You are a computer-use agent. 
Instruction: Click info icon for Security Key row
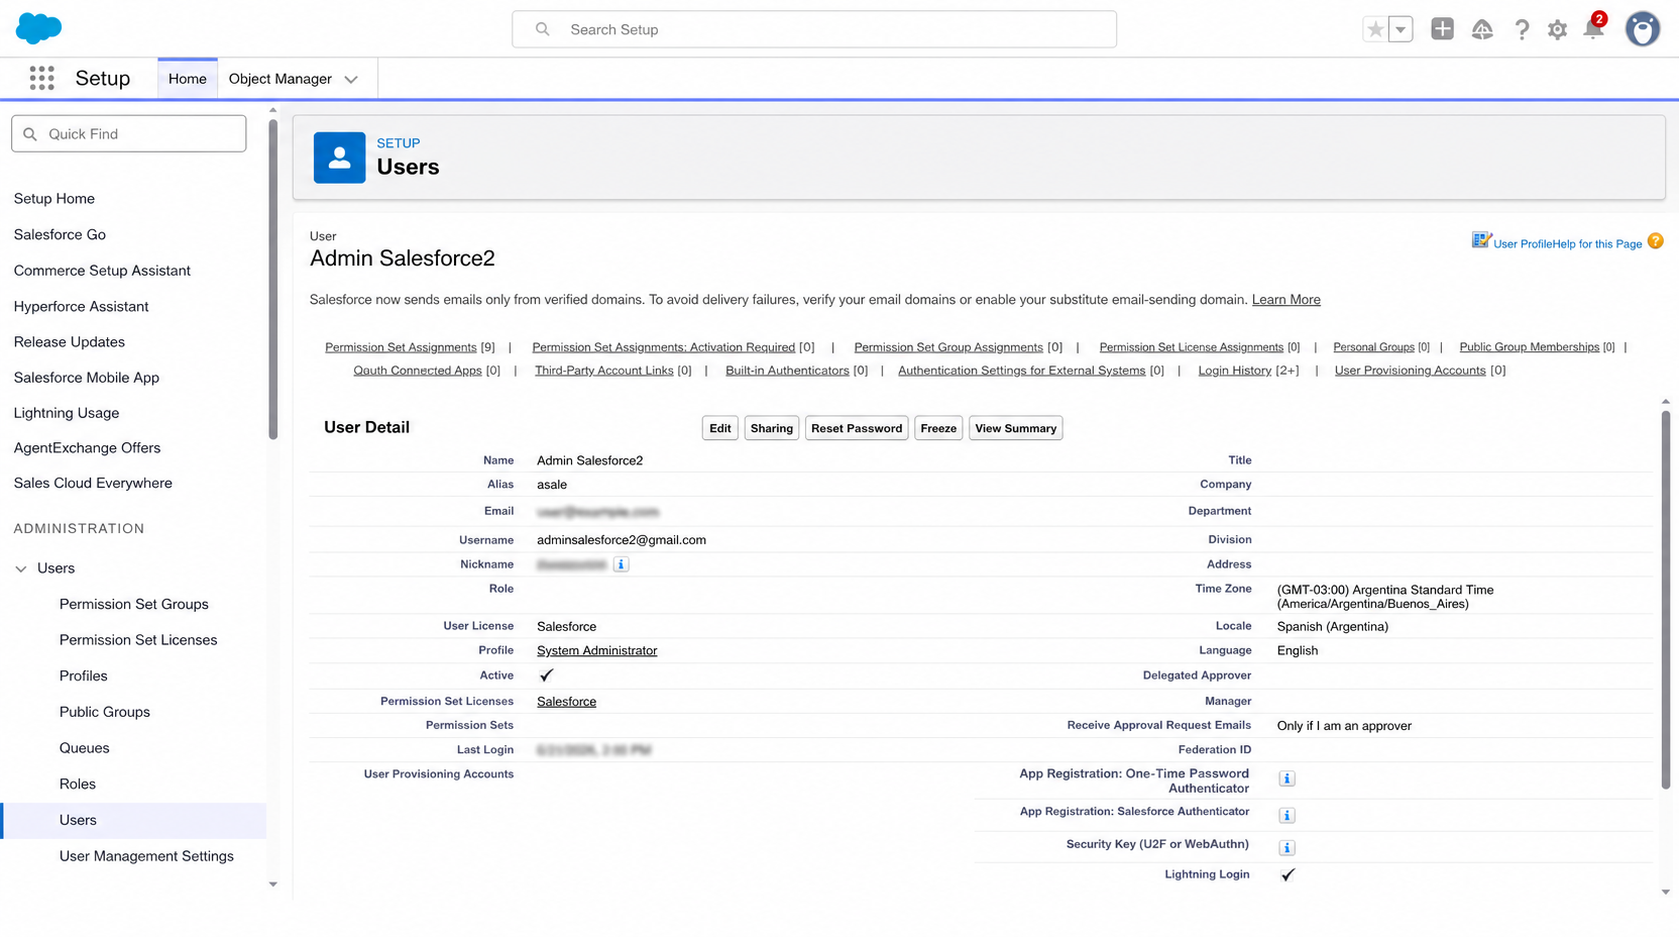(1287, 848)
